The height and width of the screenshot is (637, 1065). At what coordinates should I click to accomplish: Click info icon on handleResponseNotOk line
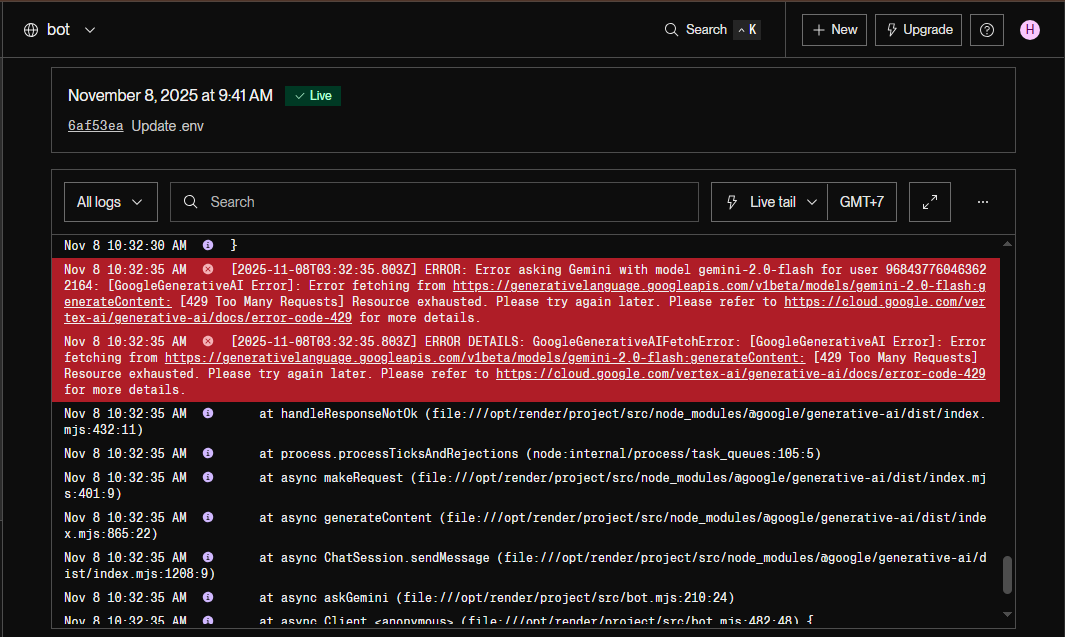tap(208, 414)
